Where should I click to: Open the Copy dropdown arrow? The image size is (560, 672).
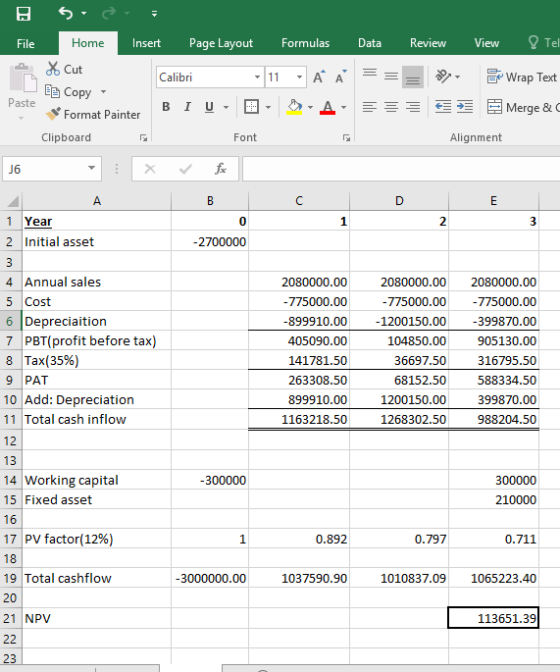(103, 92)
